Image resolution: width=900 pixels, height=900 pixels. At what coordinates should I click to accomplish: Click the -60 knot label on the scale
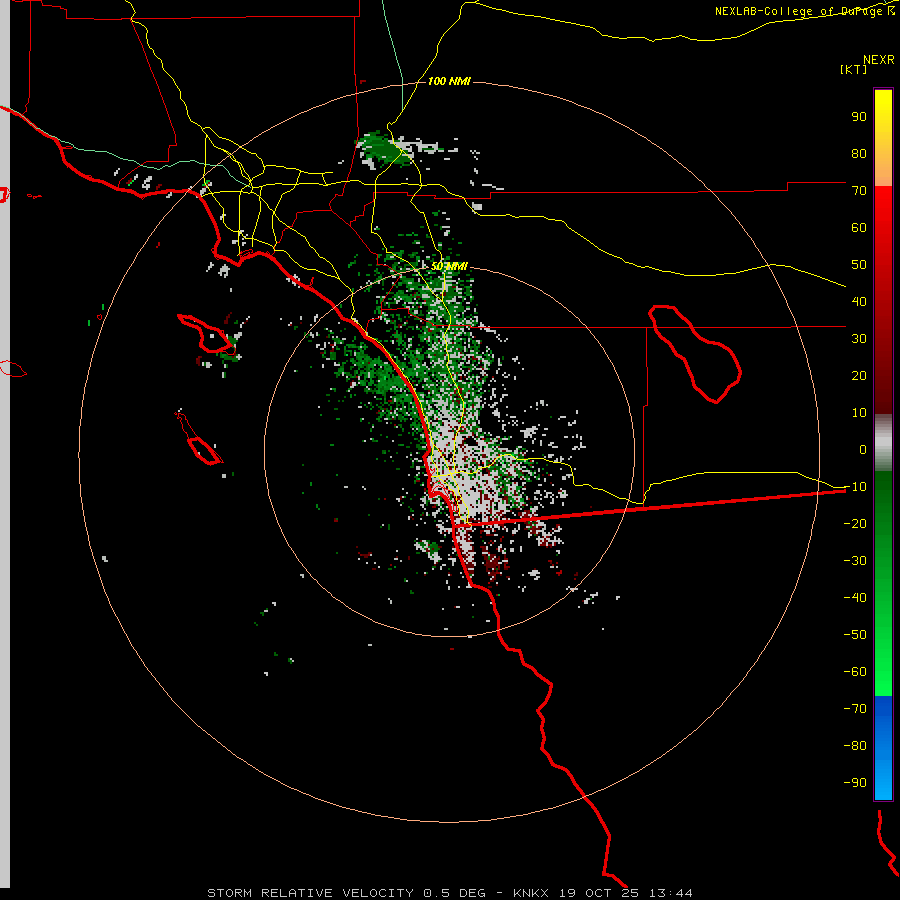(855, 672)
